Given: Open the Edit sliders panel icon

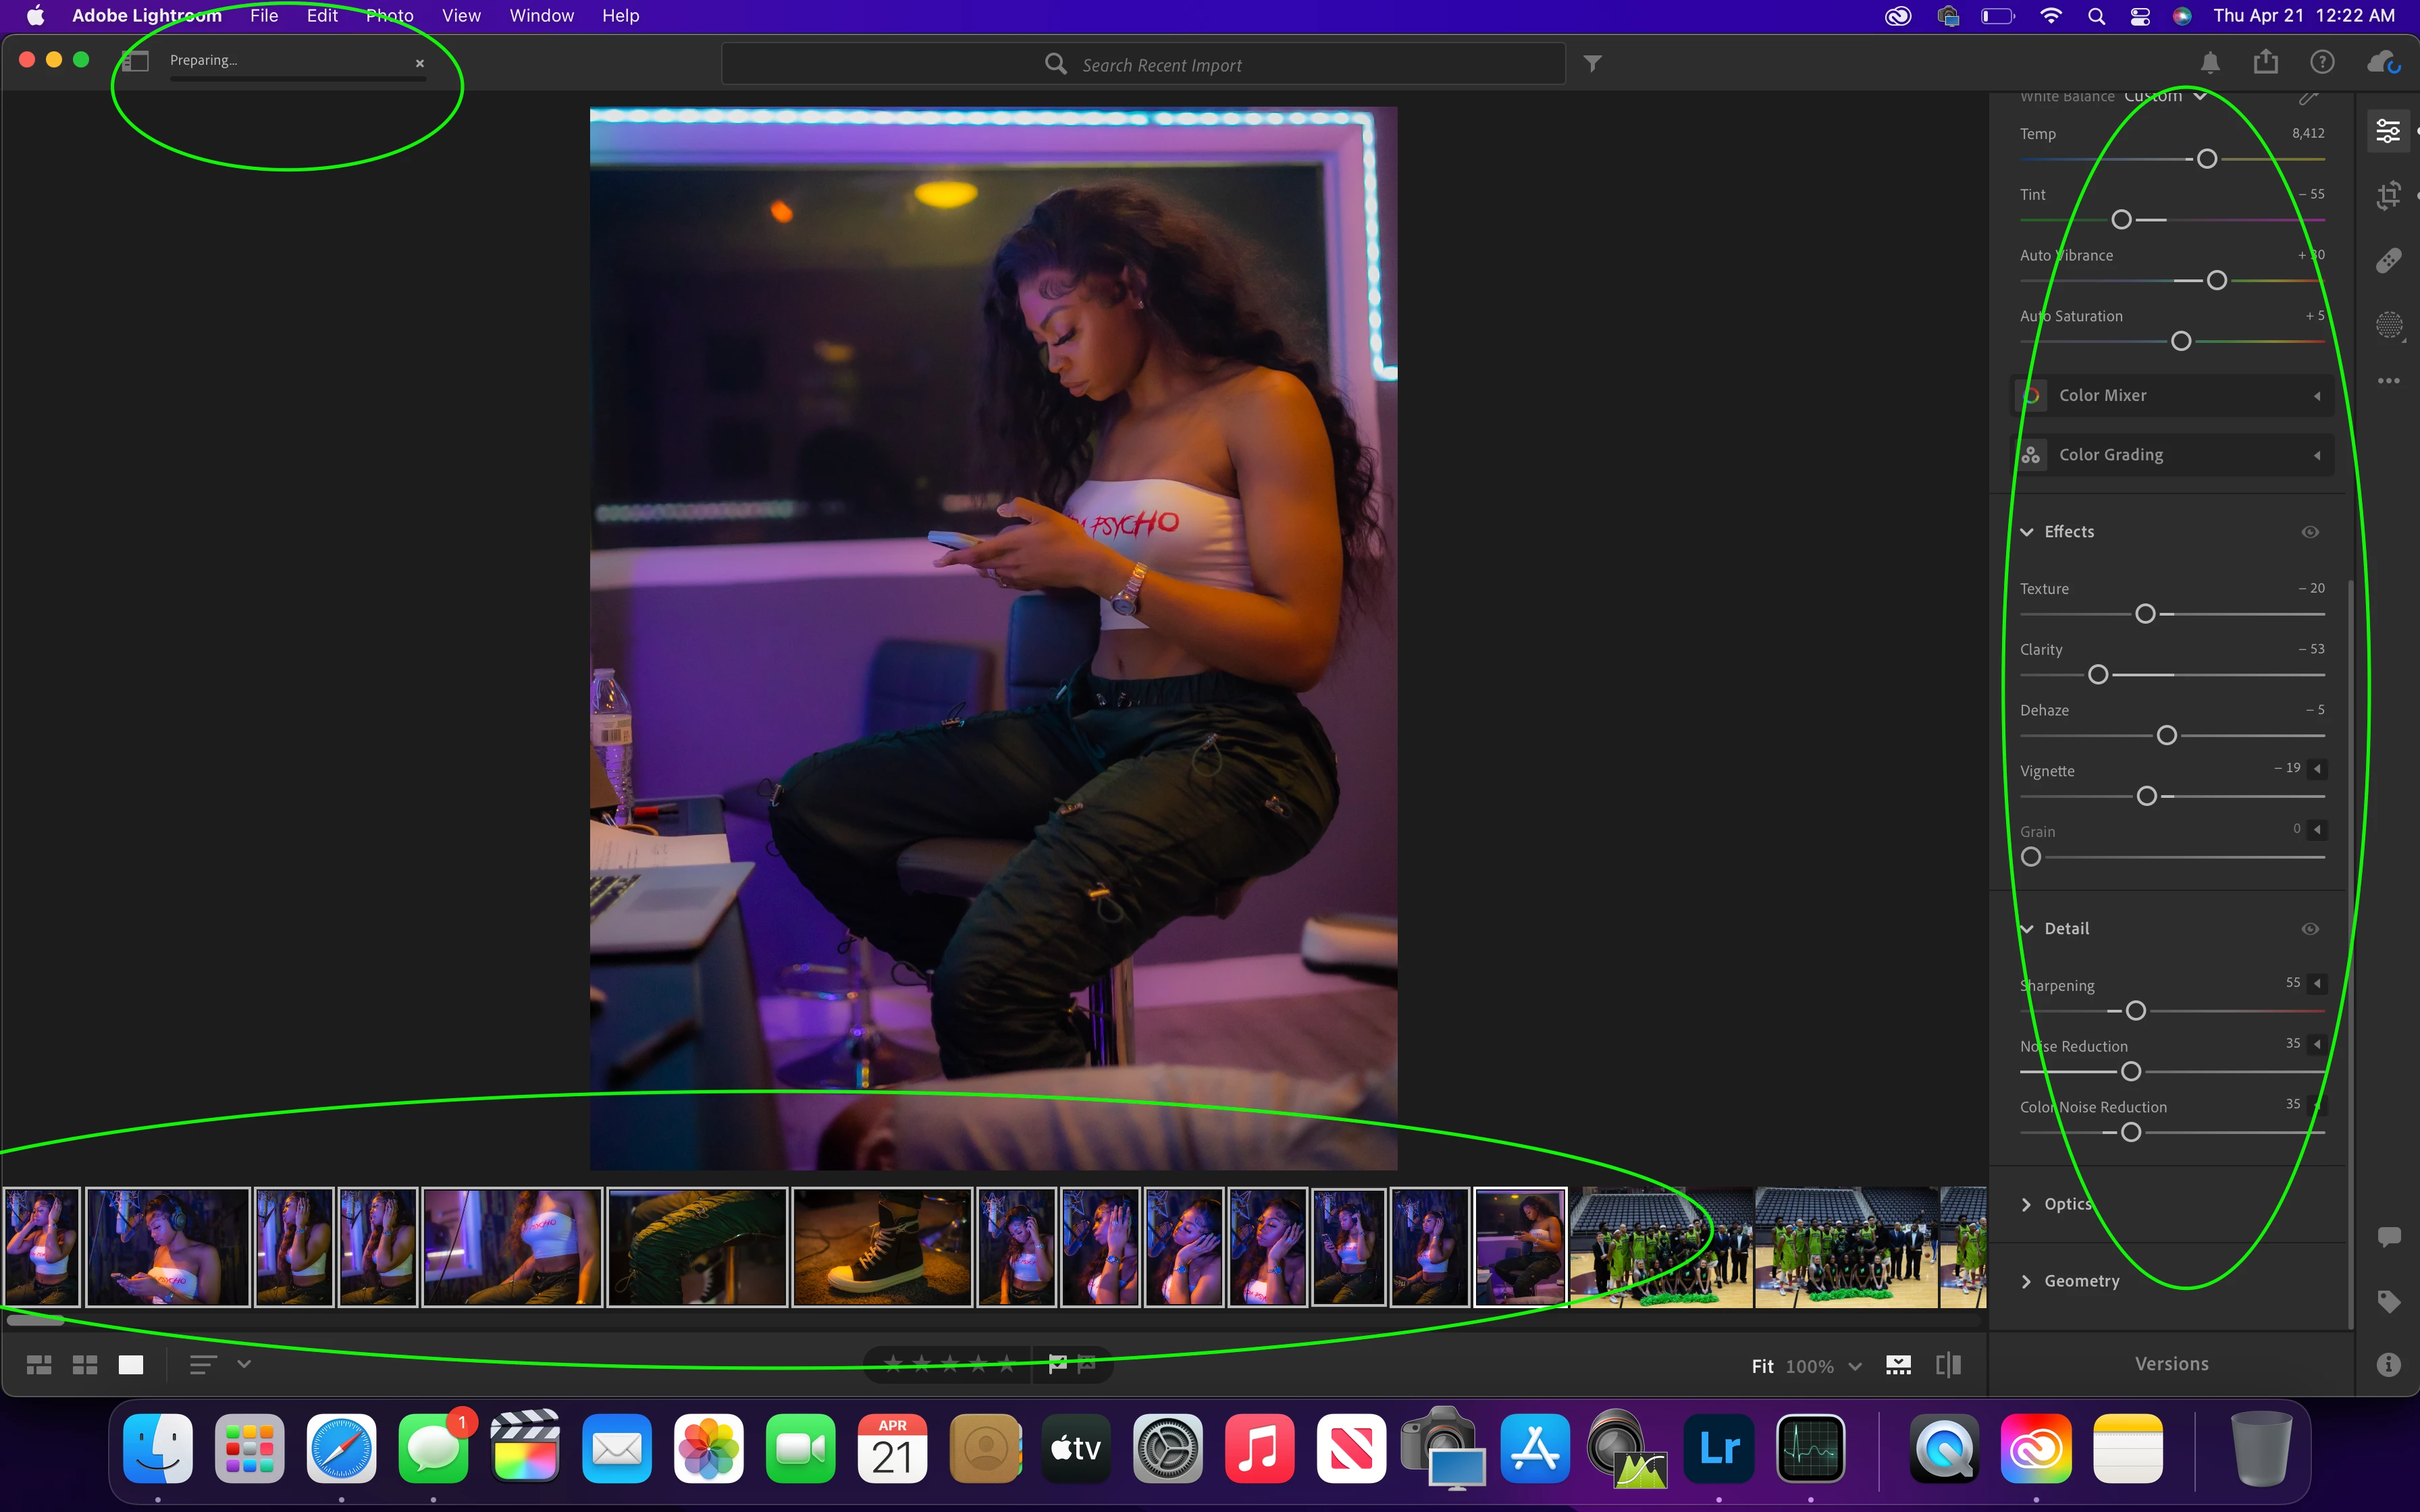Looking at the screenshot, I should pyautogui.click(x=2388, y=131).
